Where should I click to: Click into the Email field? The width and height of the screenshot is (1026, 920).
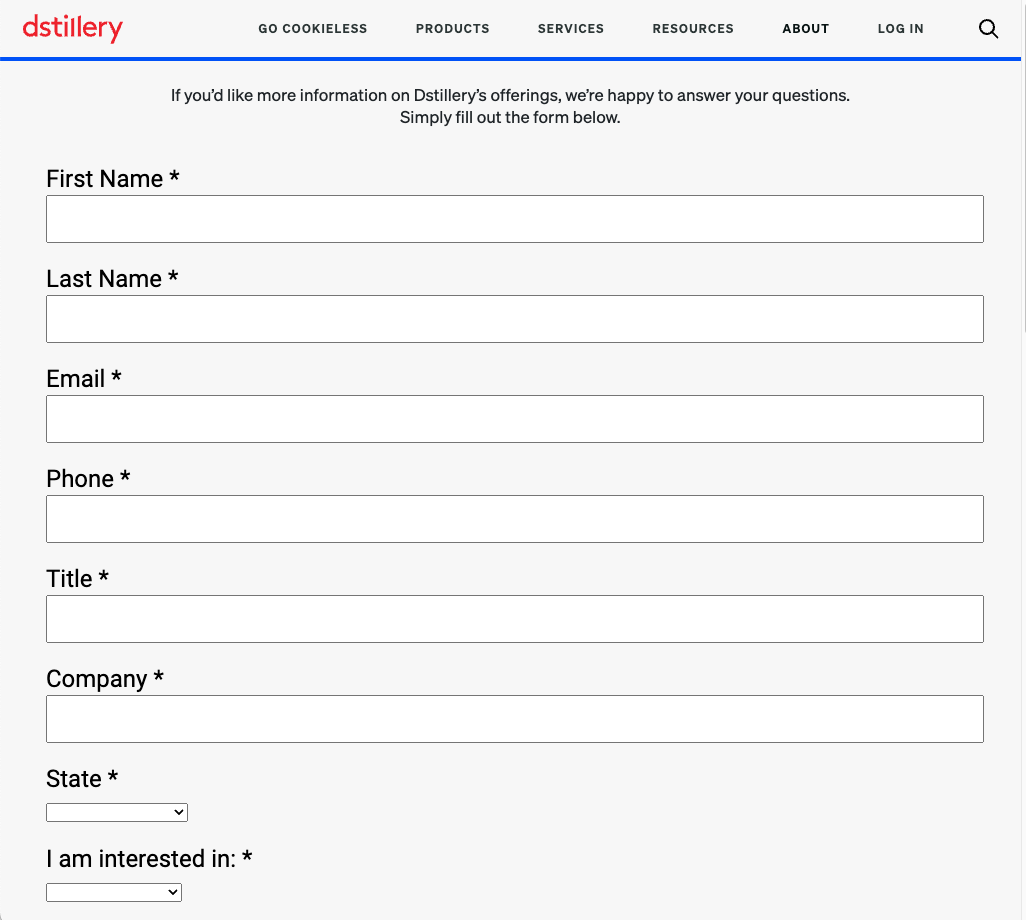pos(514,419)
